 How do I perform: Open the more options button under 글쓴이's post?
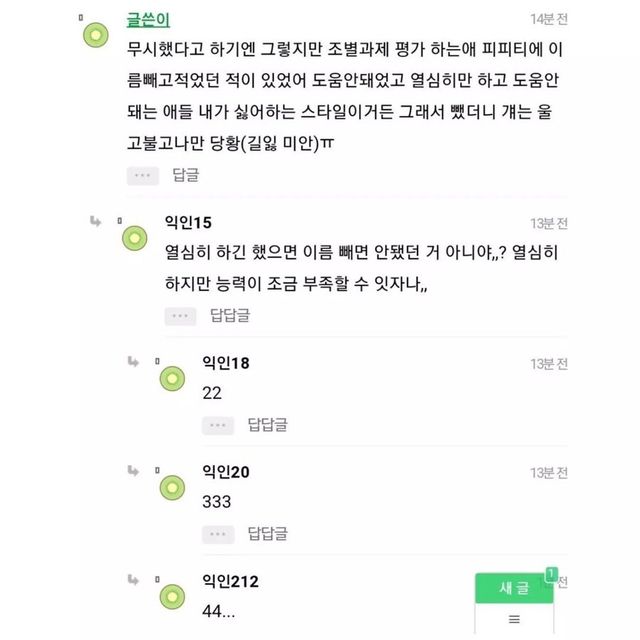(x=143, y=175)
